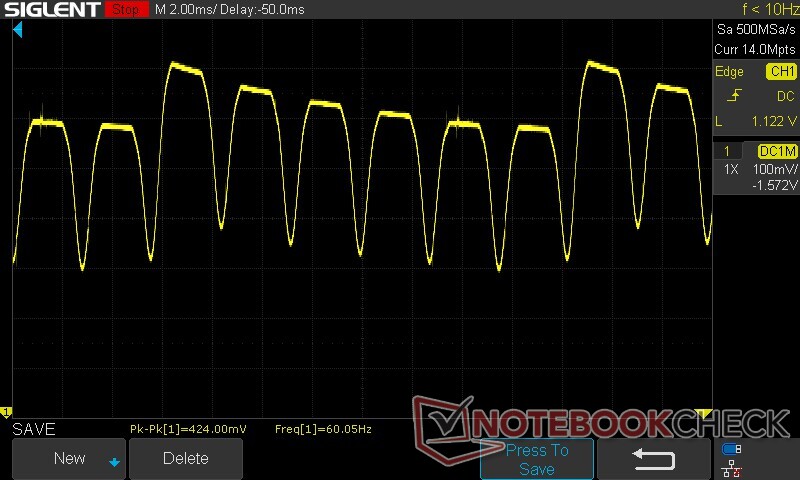800x480 pixels.
Task: Click the channel 1 number box
Action: pyautogui.click(x=727, y=151)
